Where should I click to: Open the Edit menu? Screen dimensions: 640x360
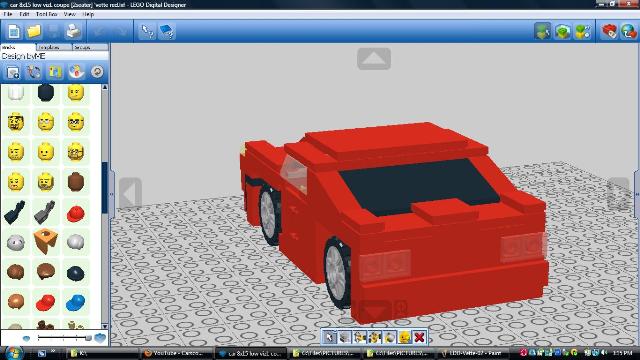point(24,14)
